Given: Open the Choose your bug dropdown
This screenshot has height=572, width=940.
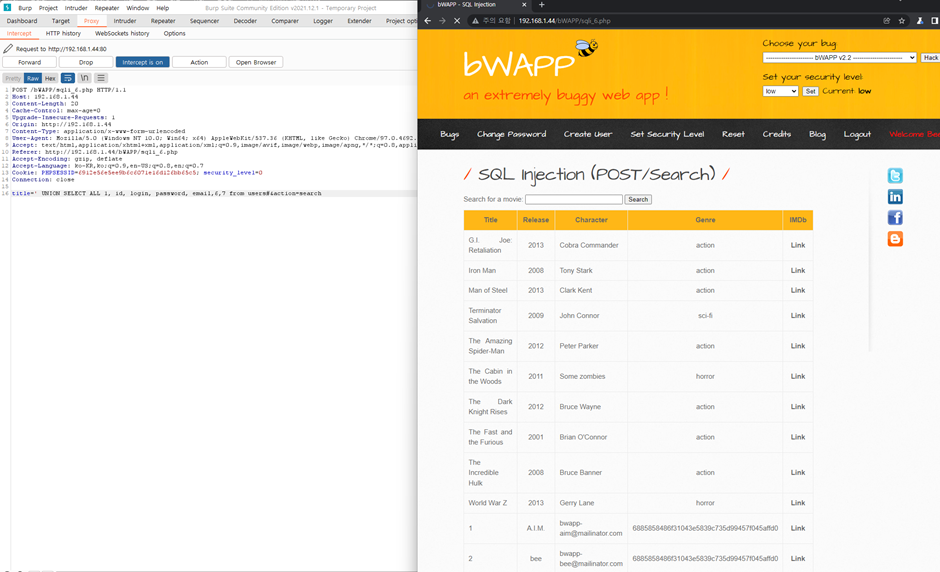Looking at the screenshot, I should (x=839, y=58).
